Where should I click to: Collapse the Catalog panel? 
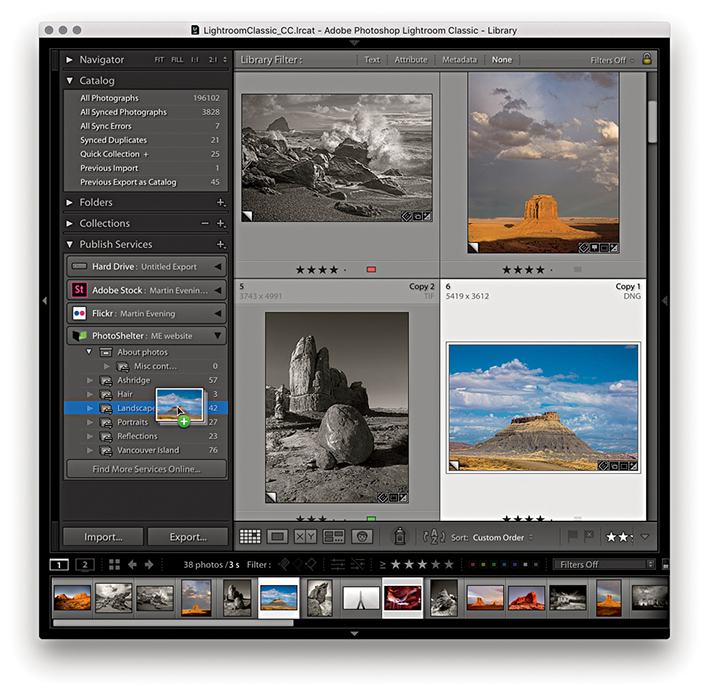(x=70, y=81)
